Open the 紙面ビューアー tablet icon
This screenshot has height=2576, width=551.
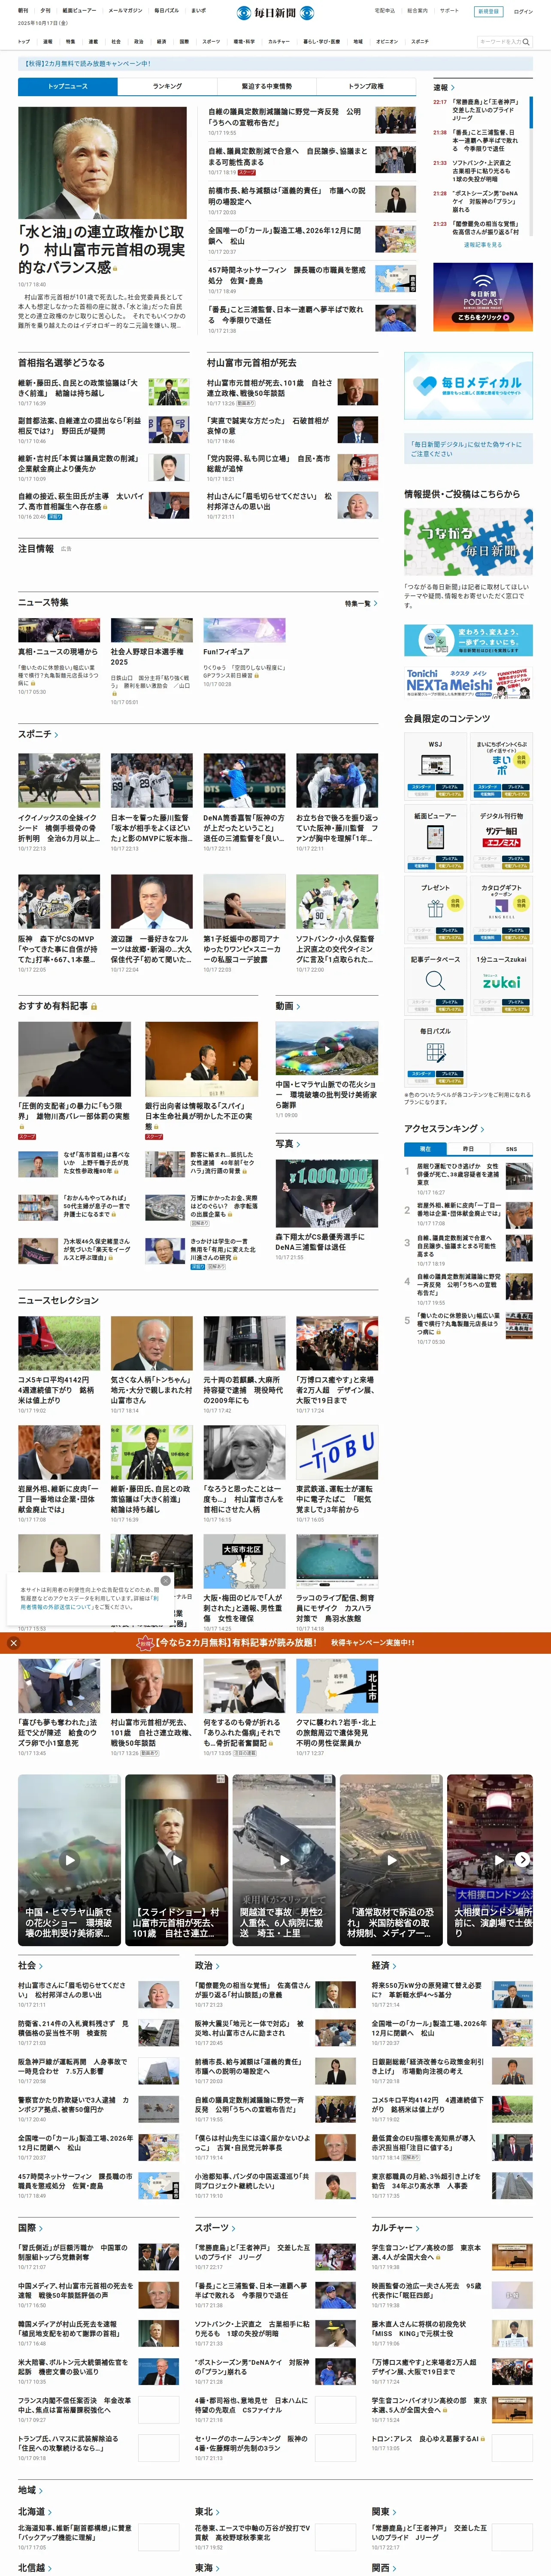pyautogui.click(x=435, y=837)
